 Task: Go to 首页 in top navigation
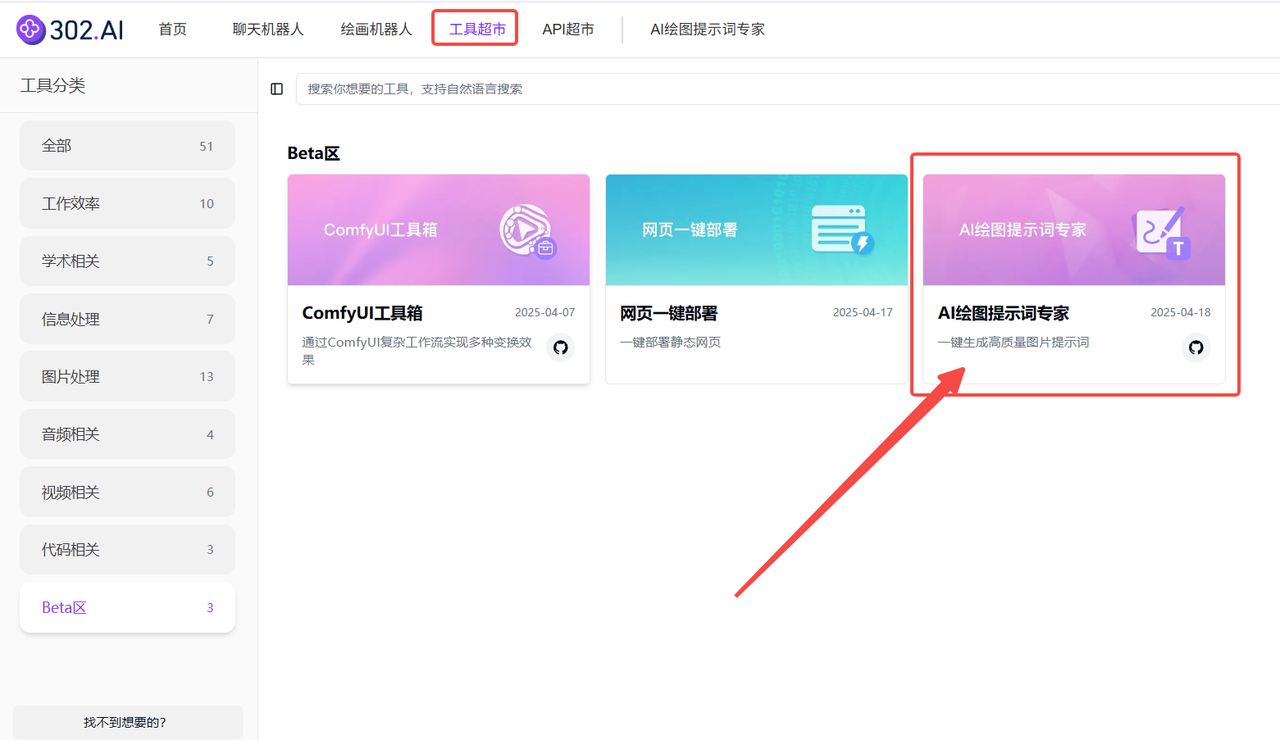[172, 29]
